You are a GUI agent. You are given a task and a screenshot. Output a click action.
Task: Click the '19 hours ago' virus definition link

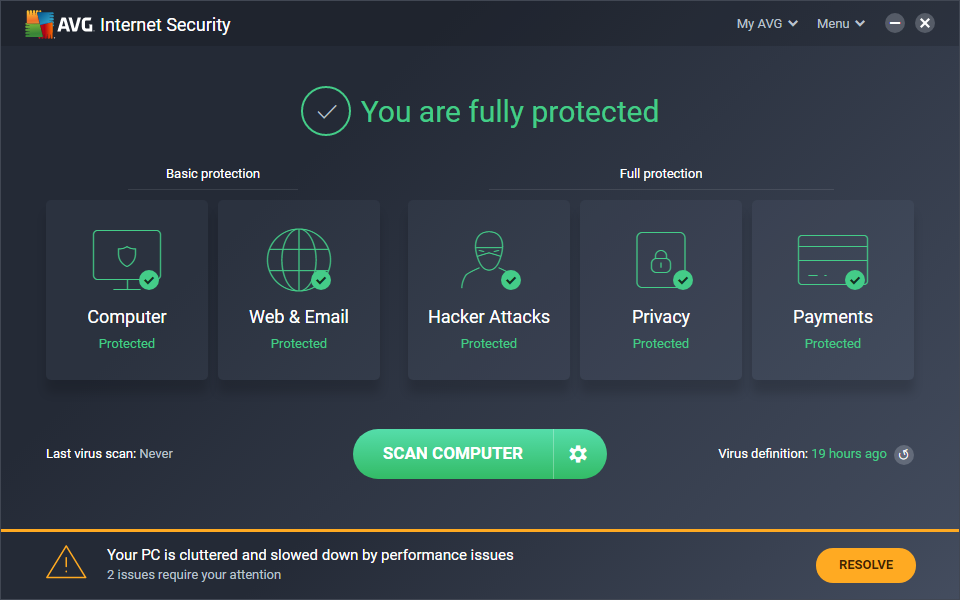click(x=848, y=453)
